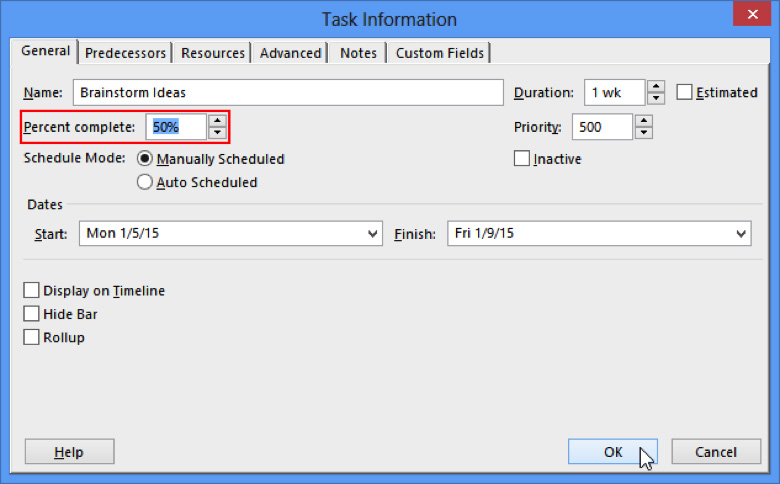Enable the Estimated checkbox

coord(685,92)
